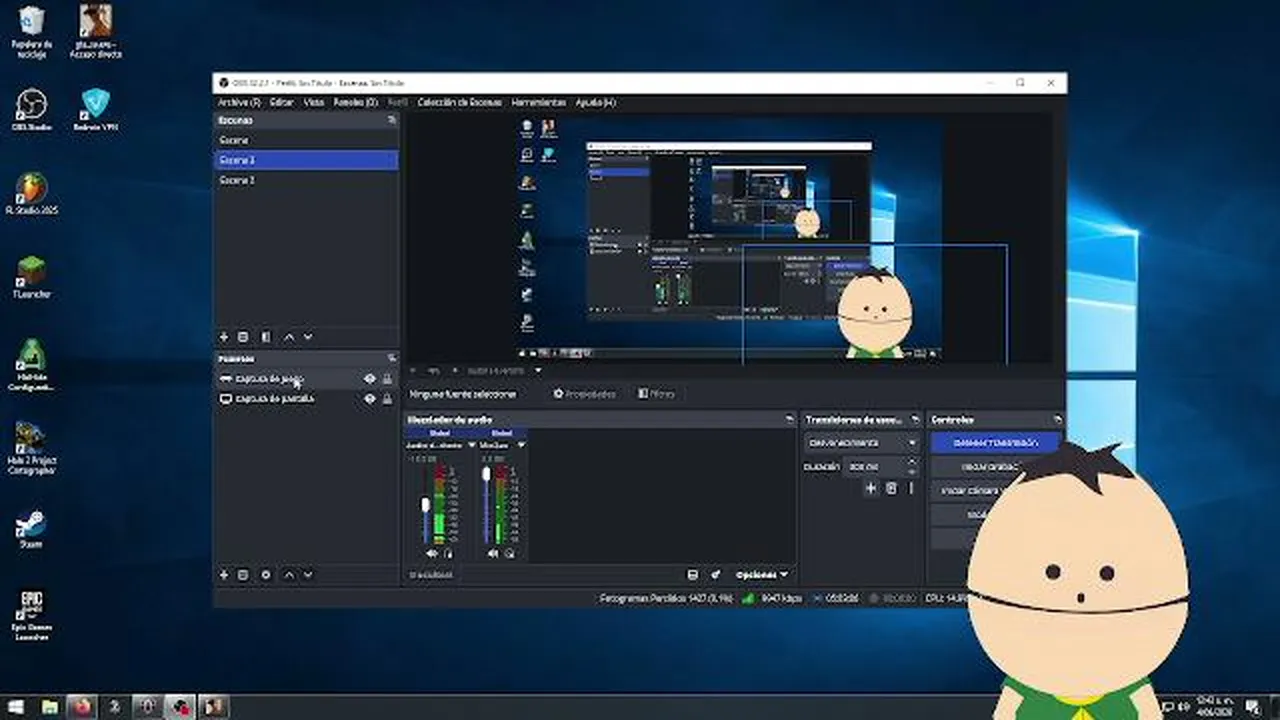Open scene filters icon in Escenas toolbar
The width and height of the screenshot is (1280, 720).
coord(266,338)
